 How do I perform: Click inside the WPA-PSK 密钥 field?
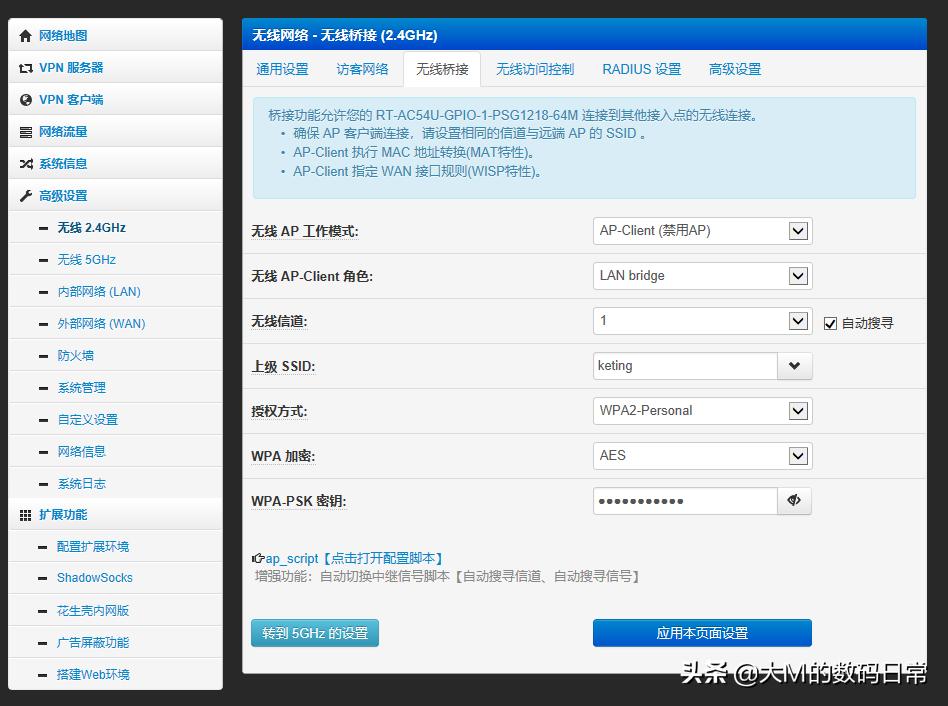click(x=685, y=500)
